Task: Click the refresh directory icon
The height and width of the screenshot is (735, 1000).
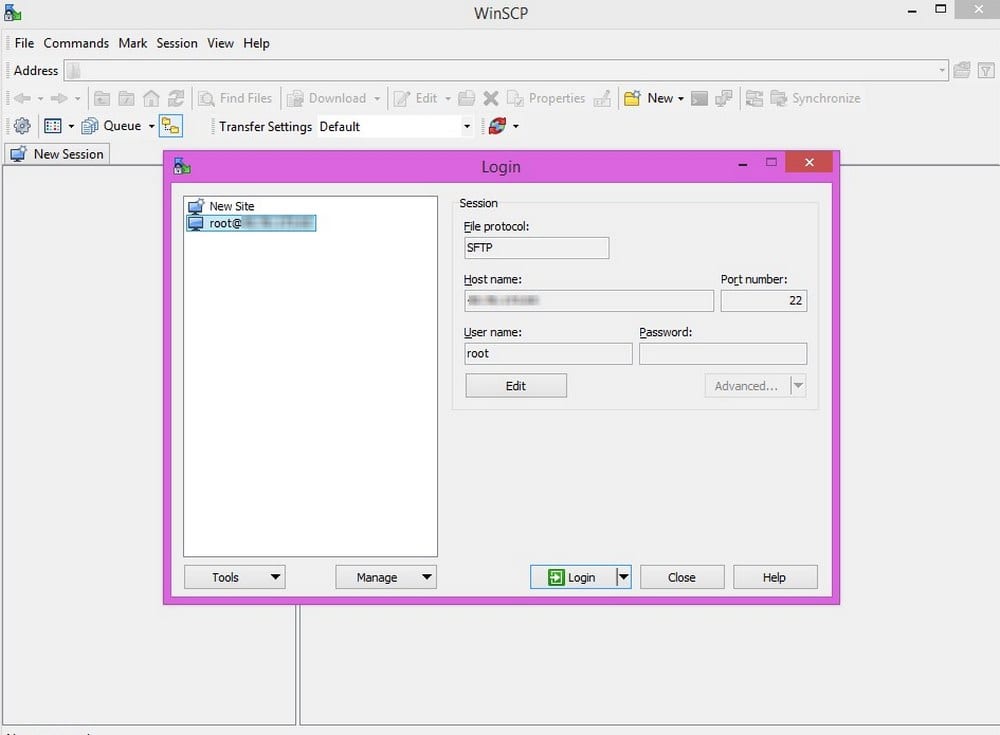Action: [175, 98]
